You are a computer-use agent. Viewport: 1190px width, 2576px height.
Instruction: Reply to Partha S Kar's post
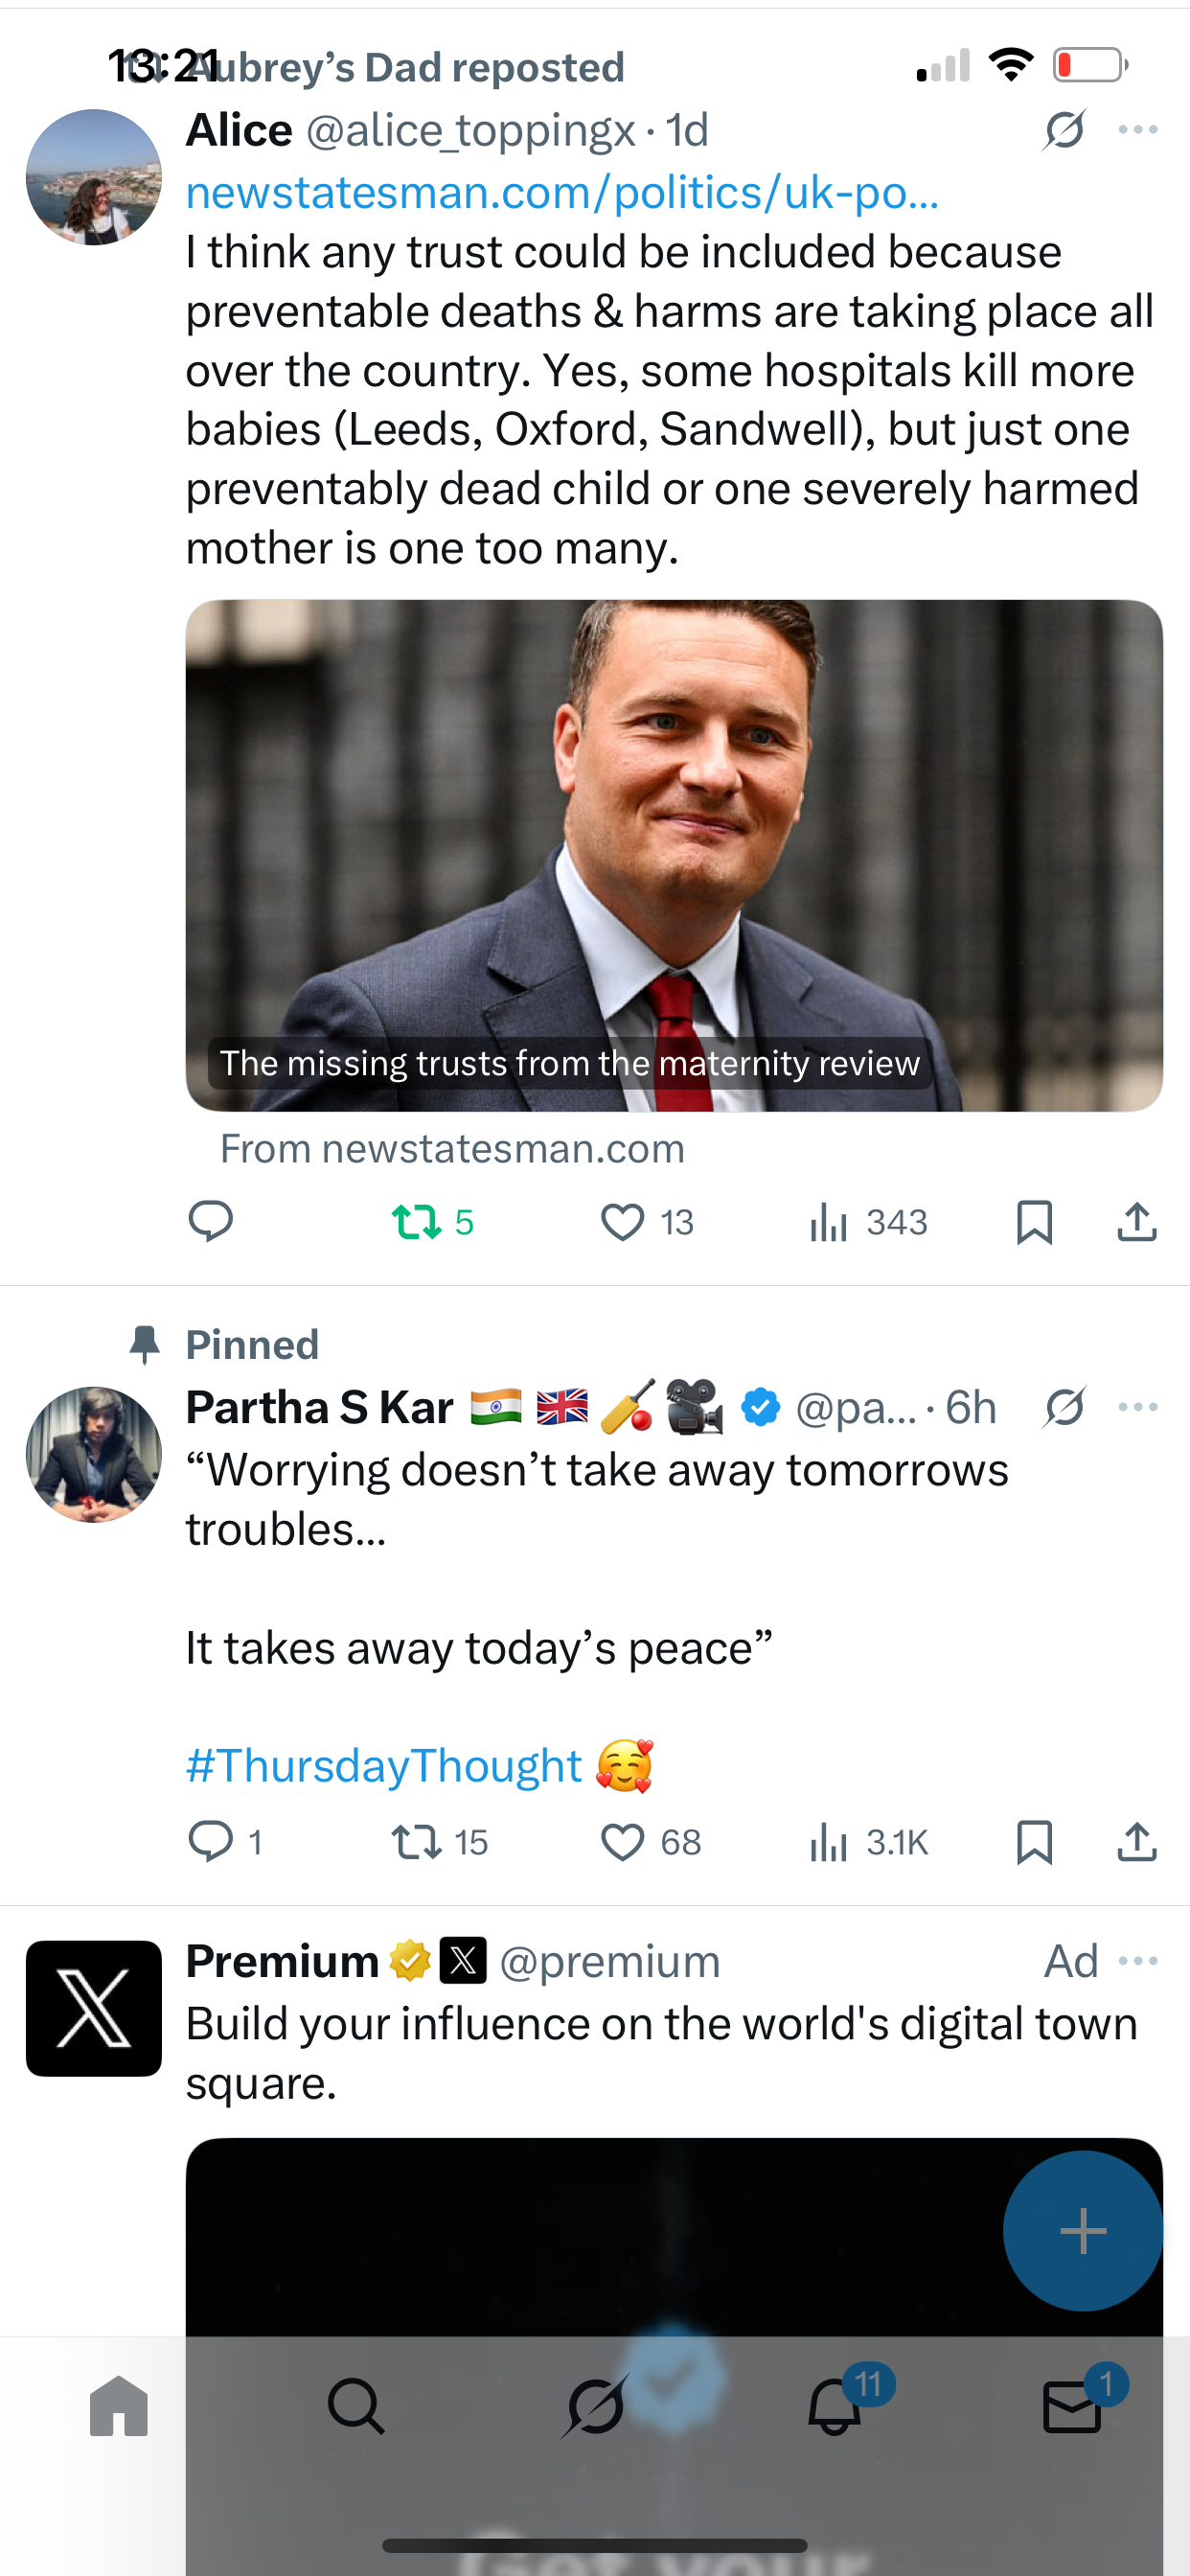pyautogui.click(x=211, y=1841)
